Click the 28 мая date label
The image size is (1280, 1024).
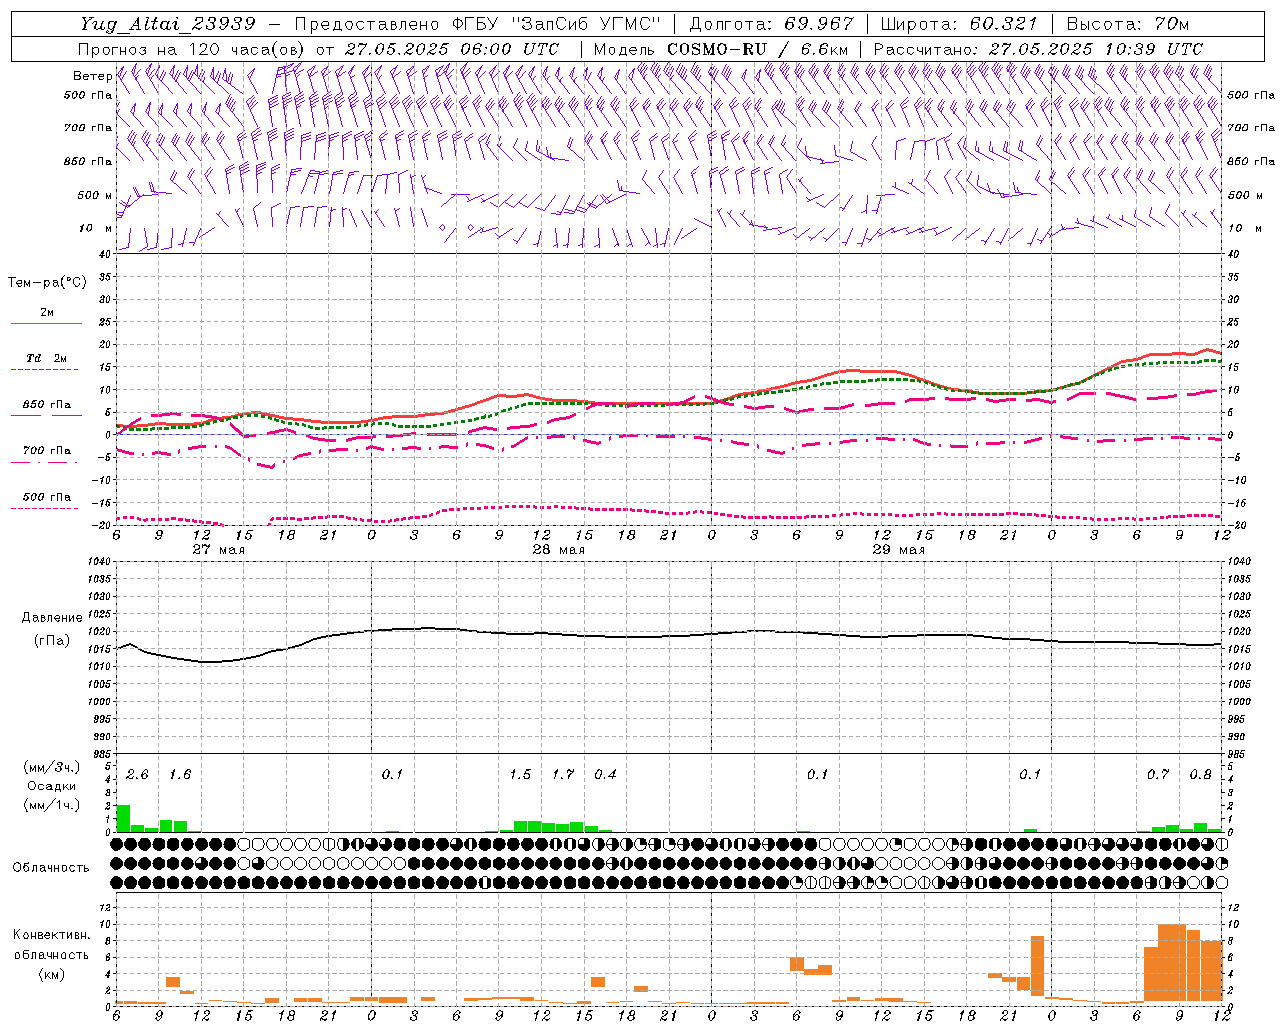click(x=558, y=550)
